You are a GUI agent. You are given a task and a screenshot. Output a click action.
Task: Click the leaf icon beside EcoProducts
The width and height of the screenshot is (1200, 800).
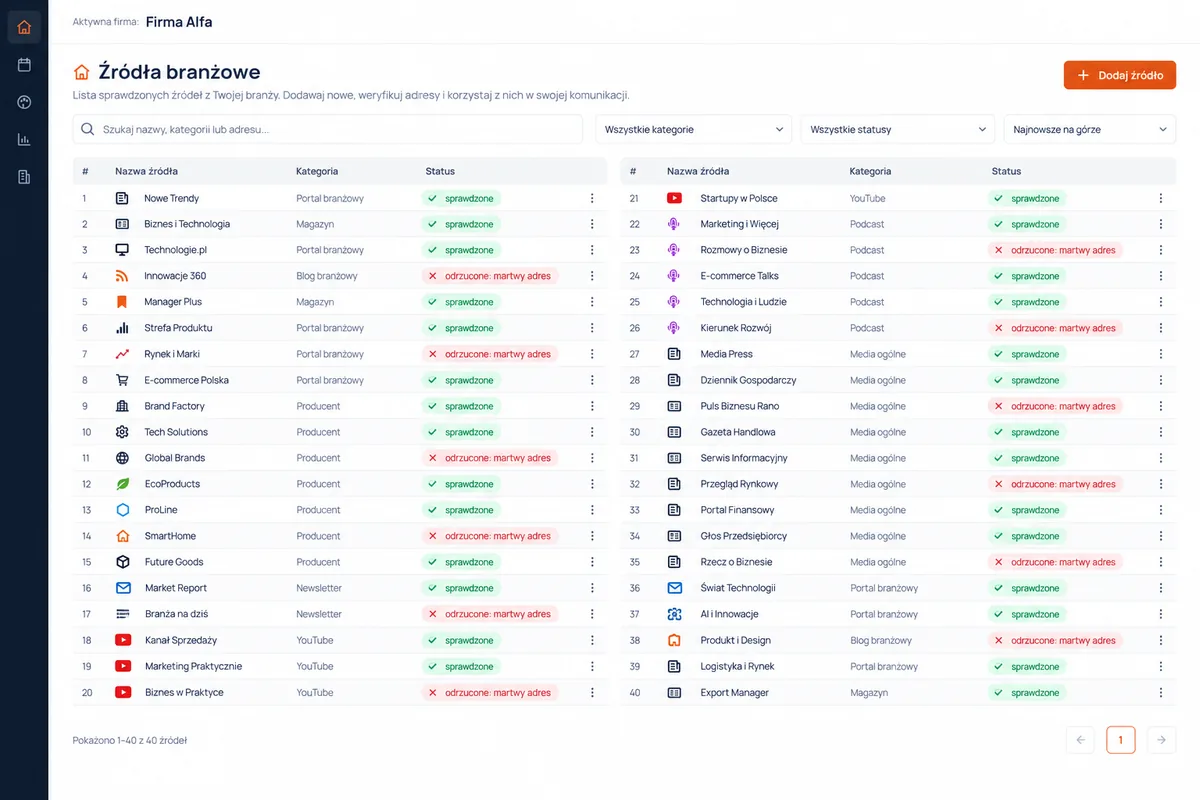122,484
